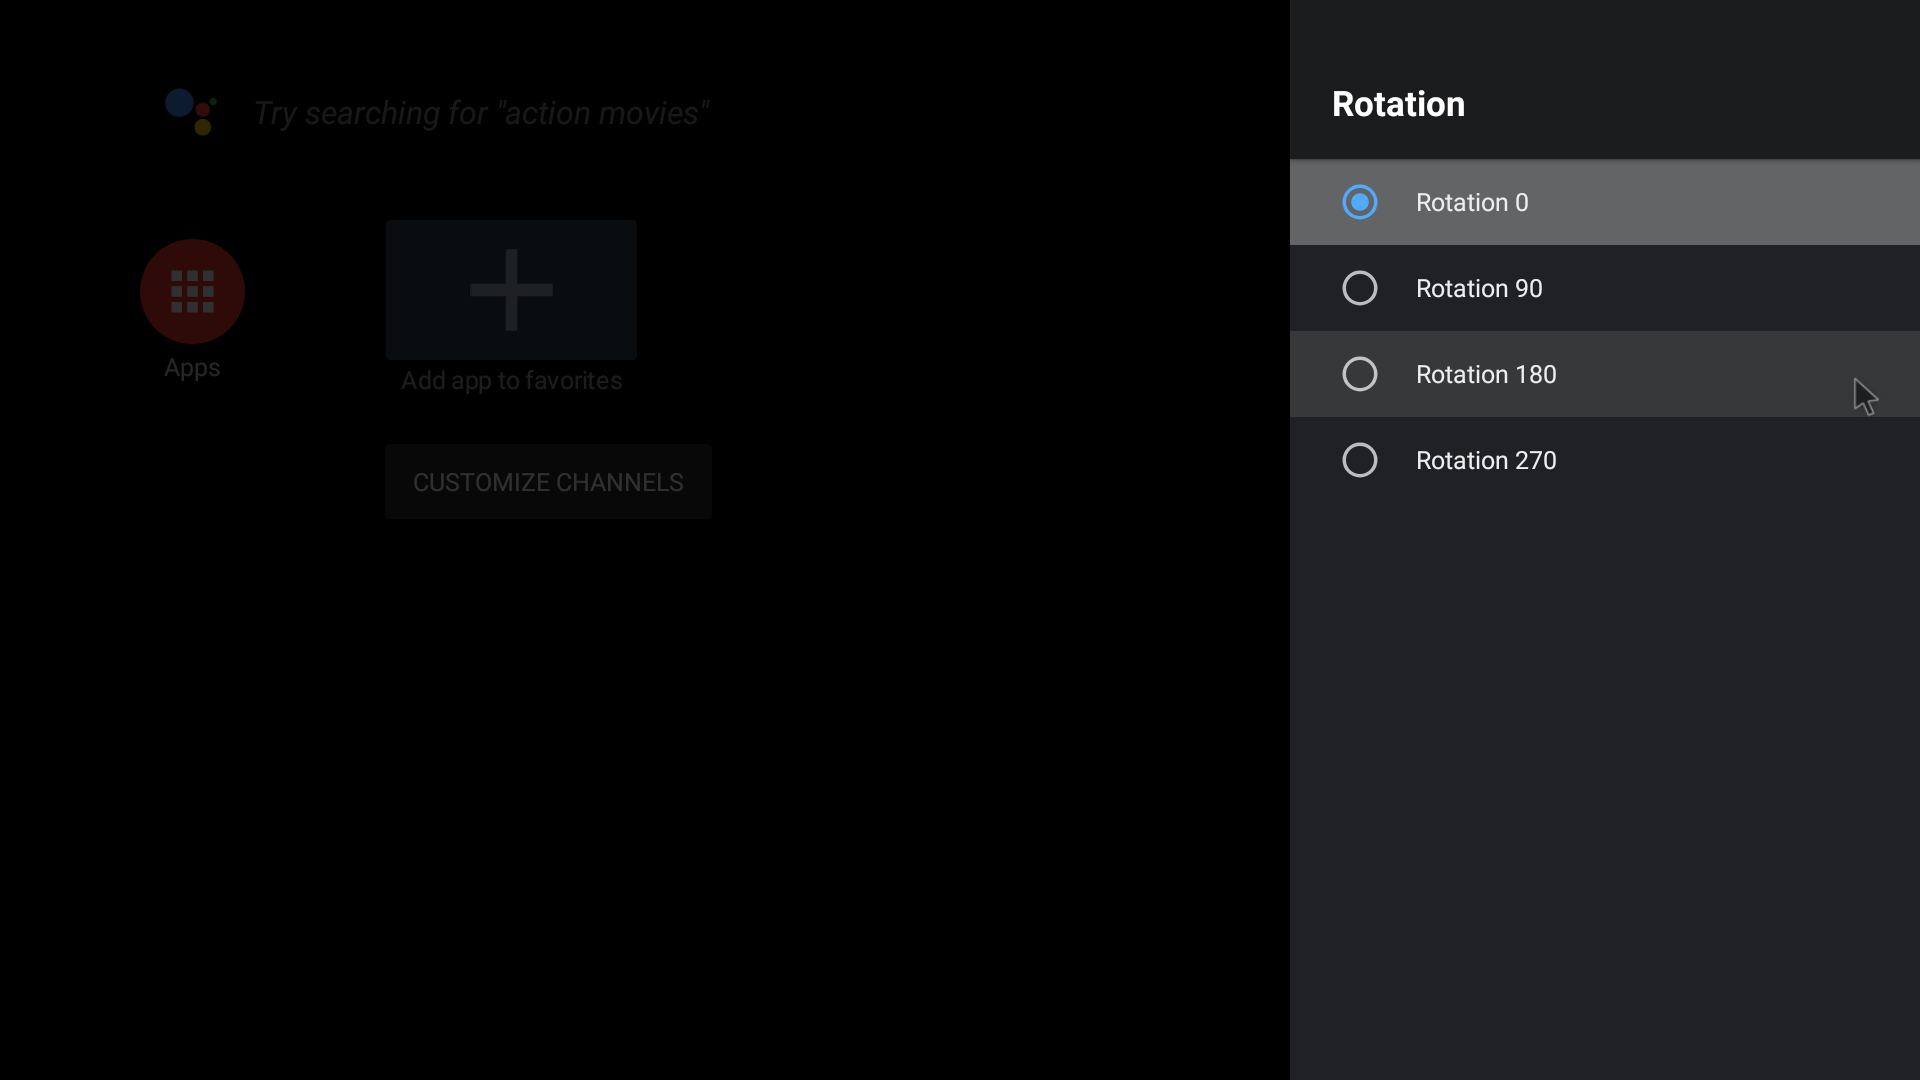Click the search suggestion for action movies

[x=481, y=113]
